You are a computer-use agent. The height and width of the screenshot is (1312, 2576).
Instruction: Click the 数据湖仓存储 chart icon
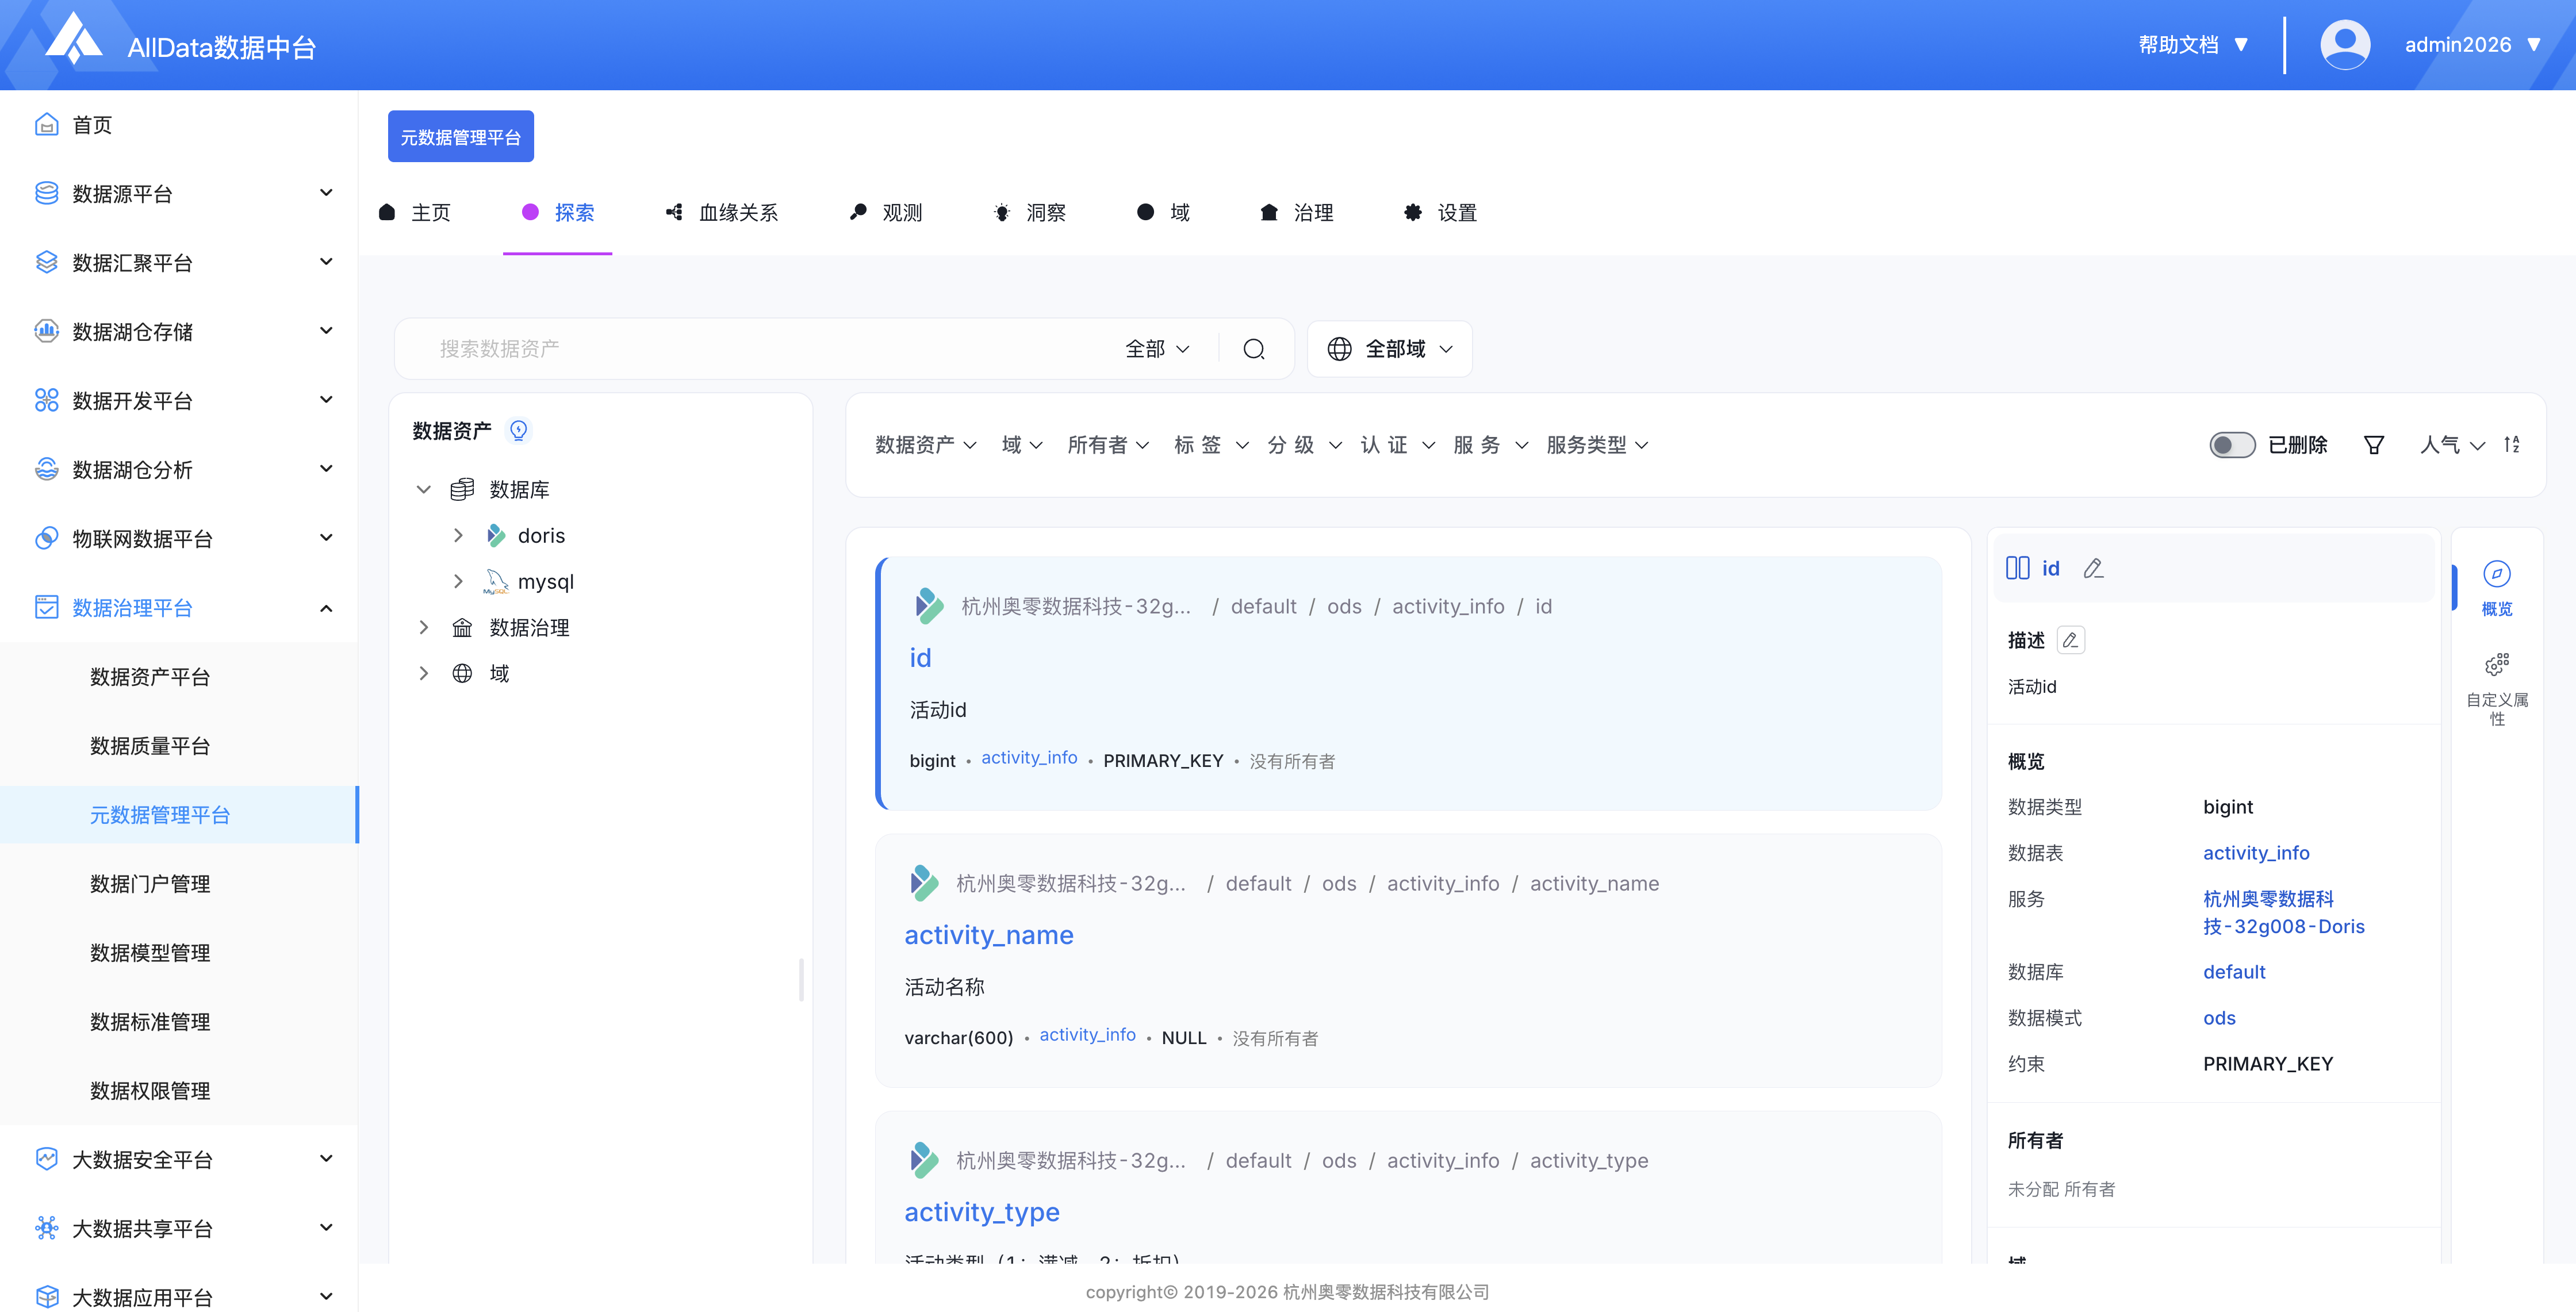pyautogui.click(x=46, y=331)
